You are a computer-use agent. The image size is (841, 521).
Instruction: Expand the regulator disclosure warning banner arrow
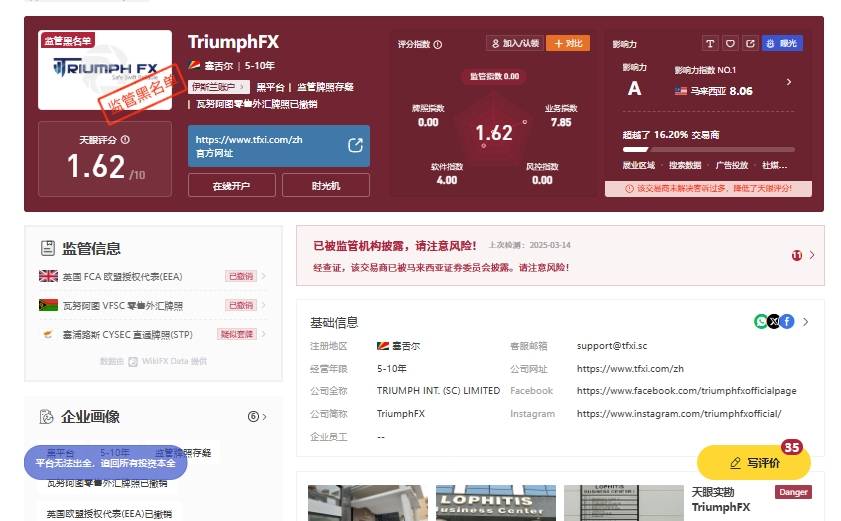(x=812, y=255)
